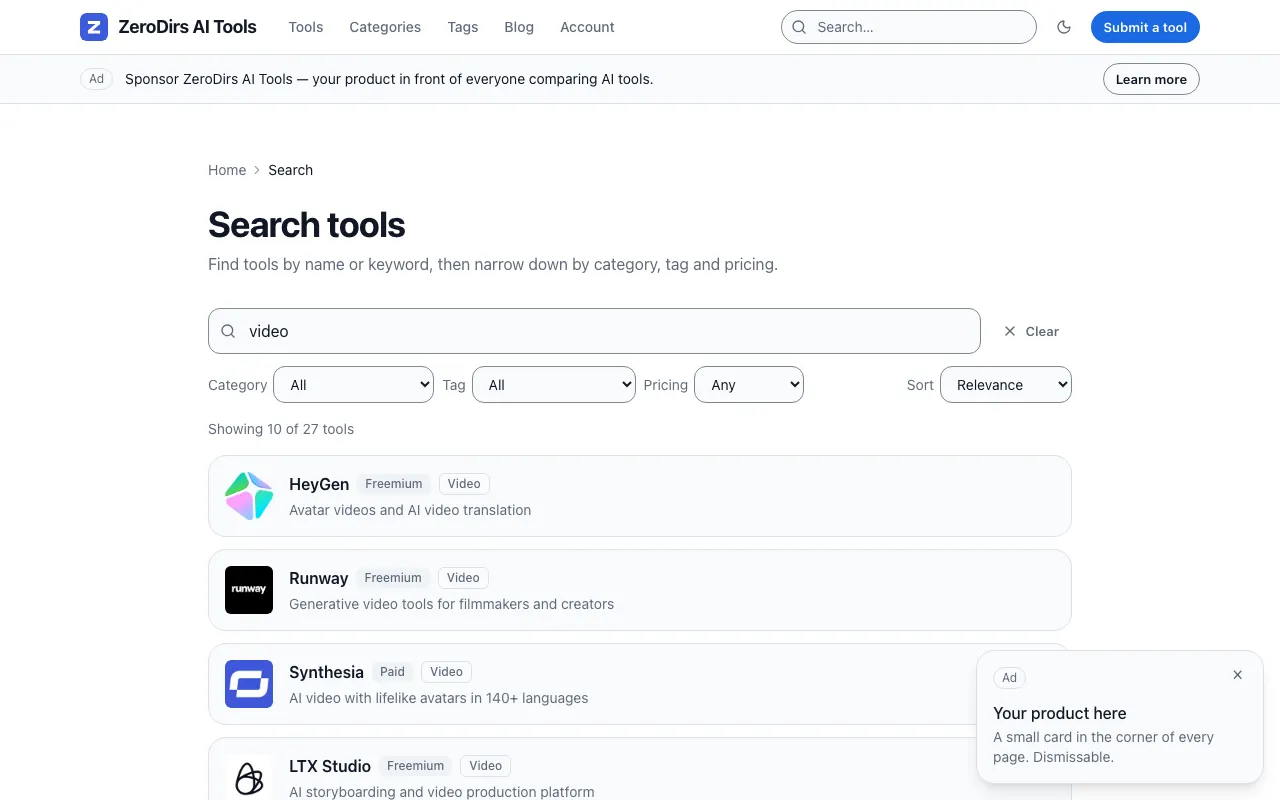Click 'Showing 10 of 27 tools' text
Viewport: 1280px width, 800px height.
coord(281,429)
